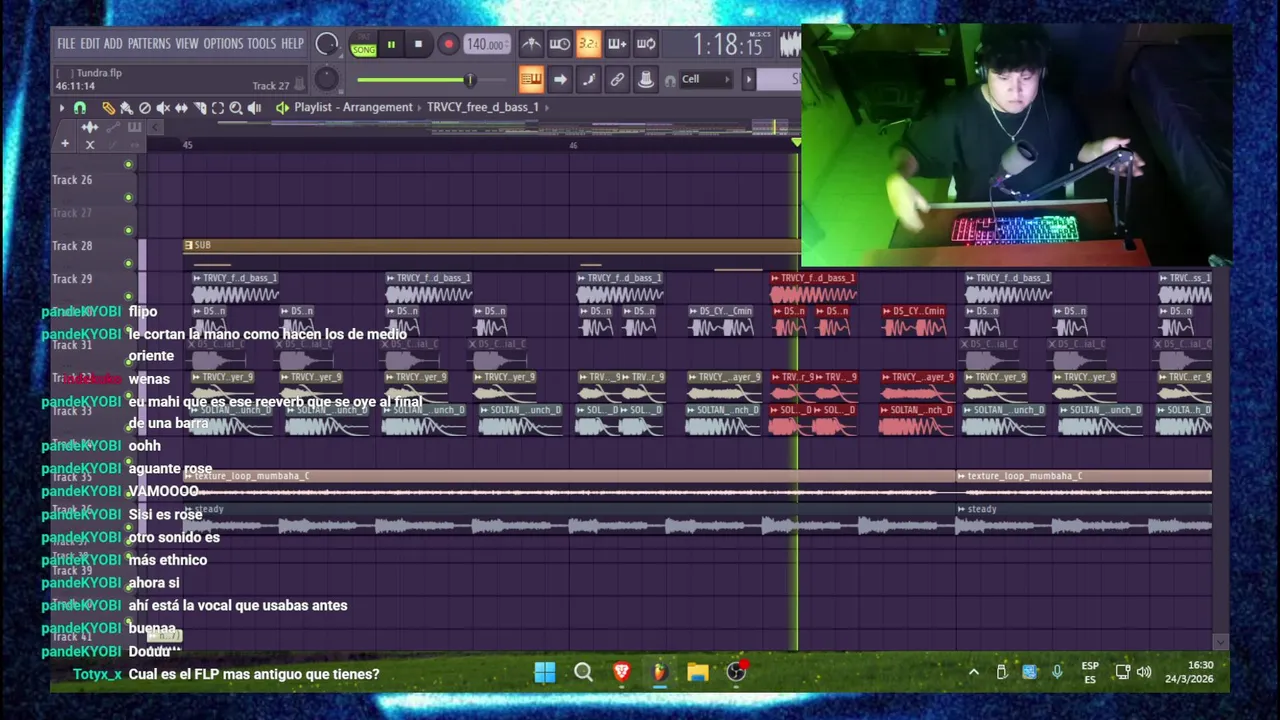Open the SUB clip menu icon
Viewport: 1280px width, 720px height.
(188, 245)
